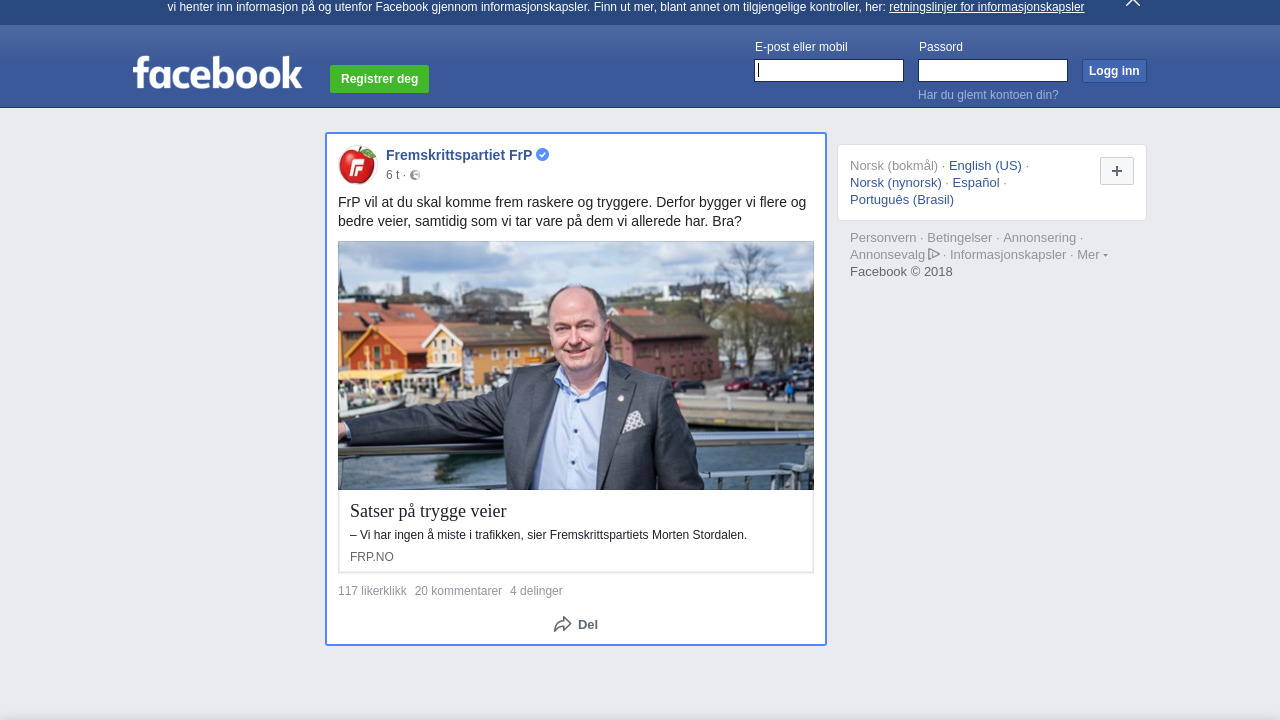Image resolution: width=1280 pixels, height=720 pixels.
Task: Focus the E-post eller mobil field
Action: 829,70
